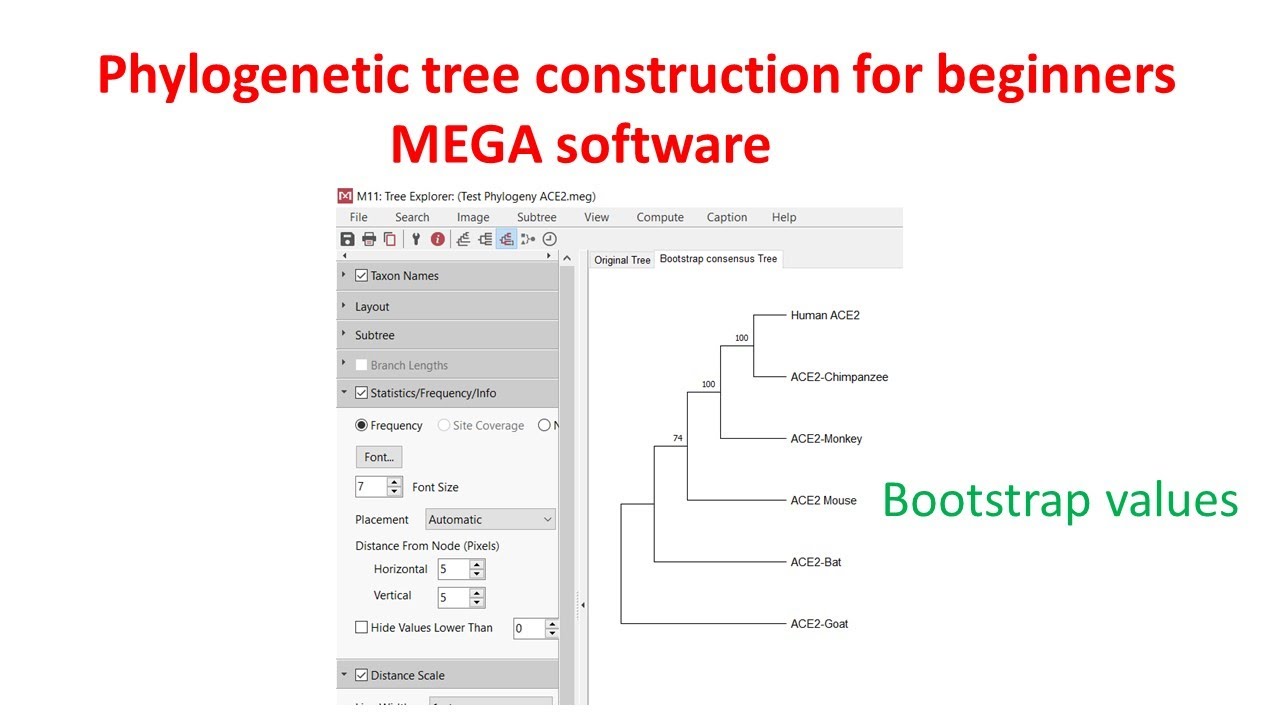
Task: Click the Vertical distance input field
Action: [x=454, y=598]
